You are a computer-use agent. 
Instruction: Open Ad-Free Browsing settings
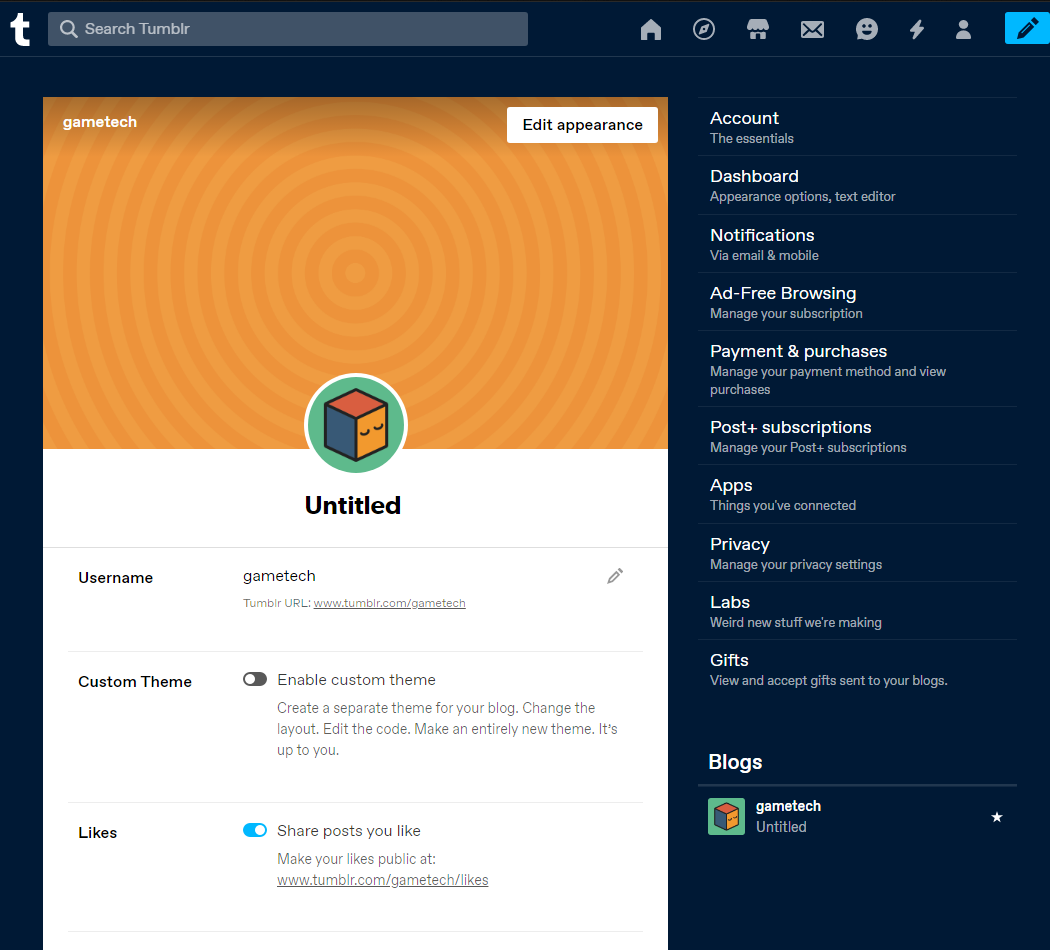(x=857, y=302)
